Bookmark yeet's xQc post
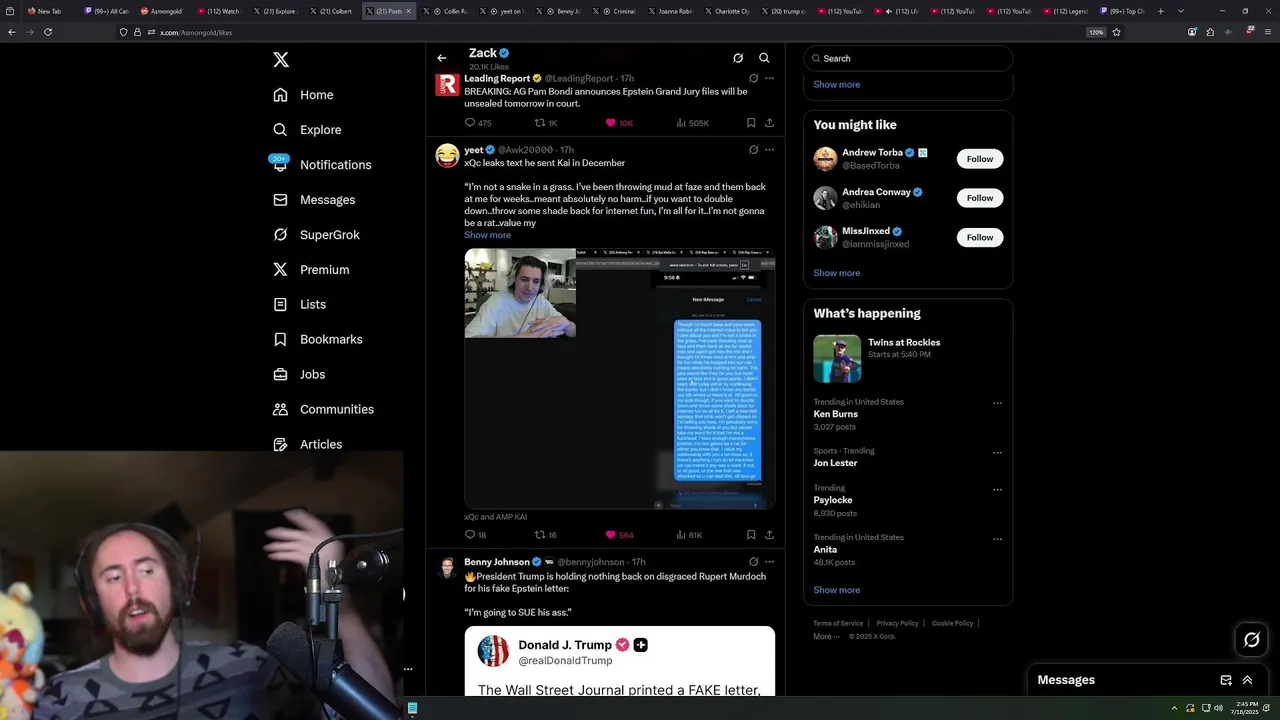The height and width of the screenshot is (720, 1280). (x=750, y=535)
